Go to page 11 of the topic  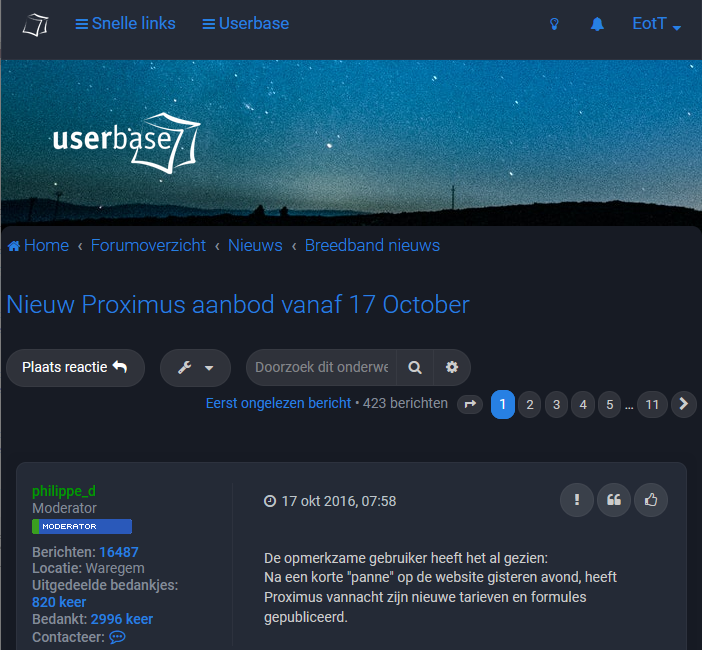[652, 405]
